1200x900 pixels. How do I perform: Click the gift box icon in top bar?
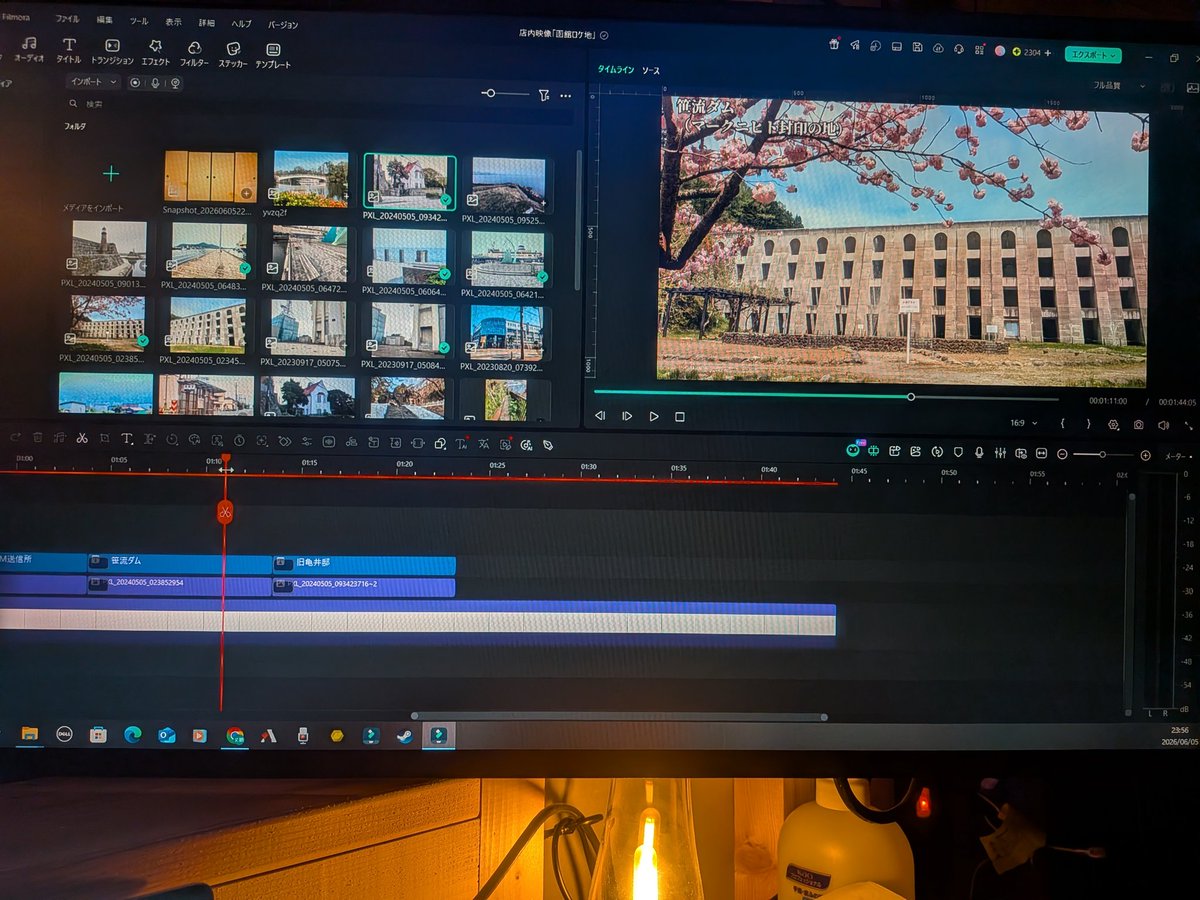pyautogui.click(x=834, y=45)
